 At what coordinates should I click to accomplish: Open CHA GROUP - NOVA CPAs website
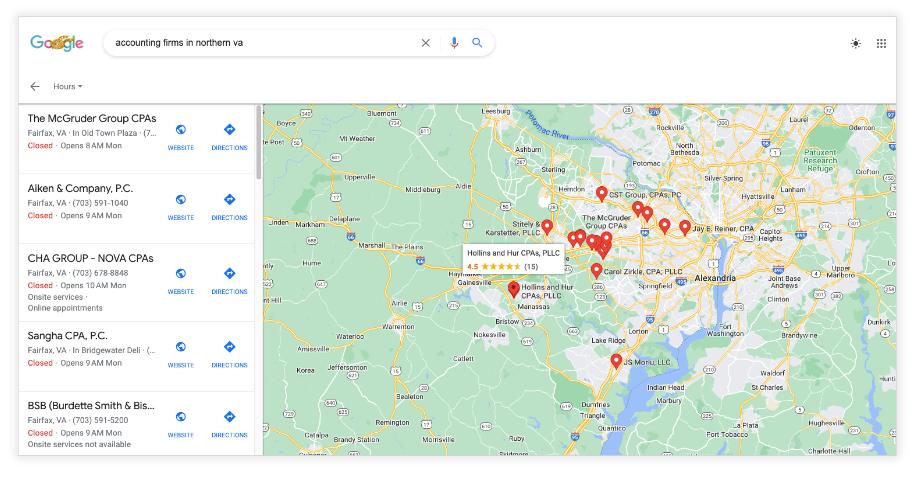tap(181, 281)
